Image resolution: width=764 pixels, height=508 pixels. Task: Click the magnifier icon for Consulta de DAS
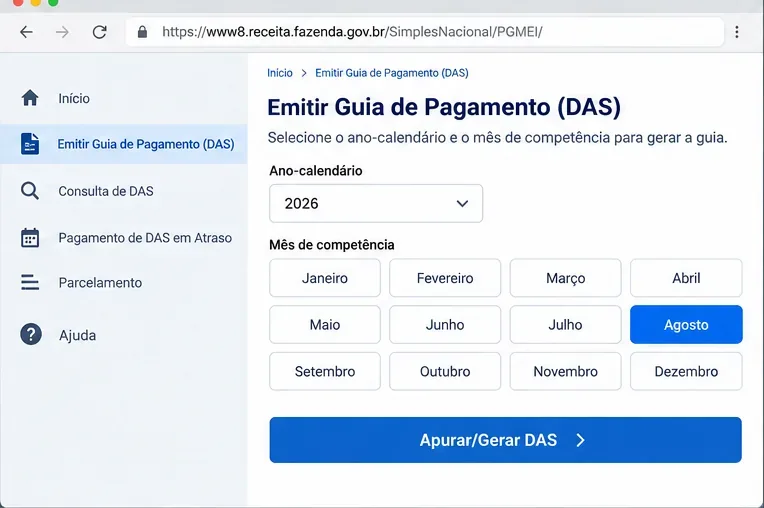[x=30, y=191]
